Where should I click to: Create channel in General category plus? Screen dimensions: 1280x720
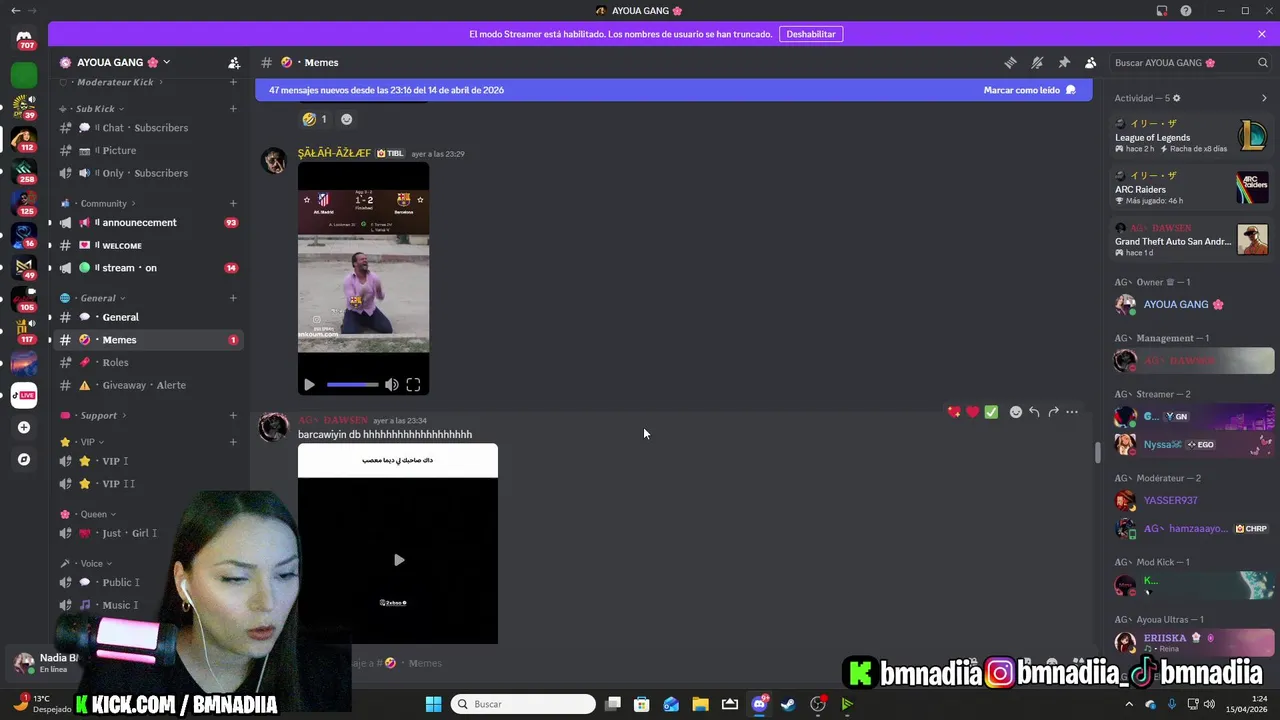point(233,298)
